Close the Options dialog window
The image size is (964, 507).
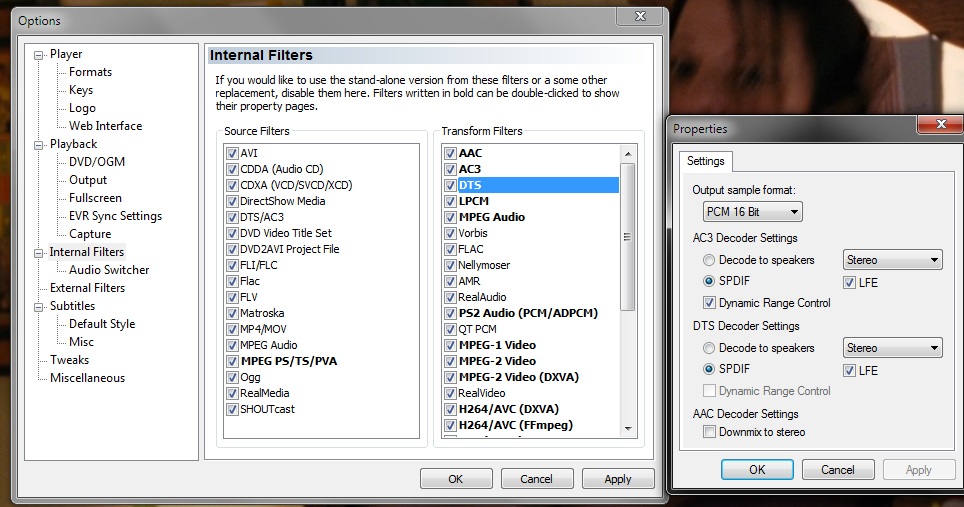click(640, 17)
